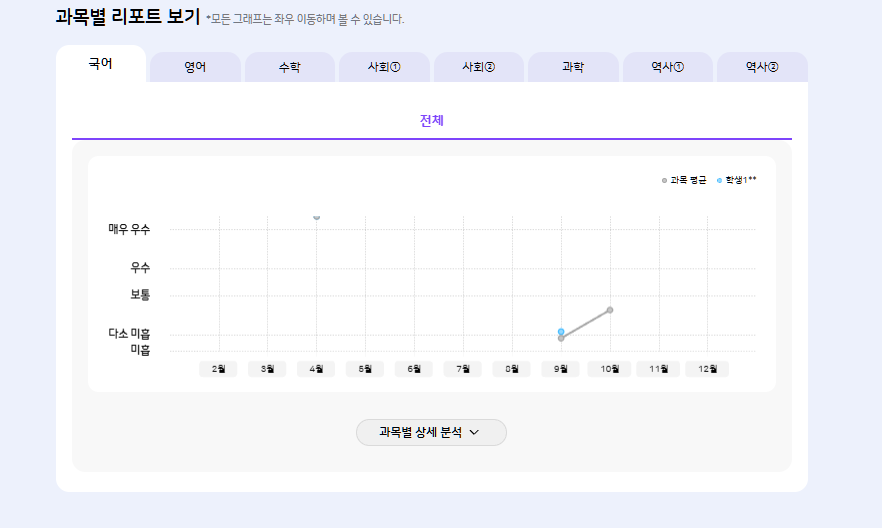Image resolution: width=882 pixels, height=528 pixels.
Task: Click the gray average point at 4월
Action: [x=317, y=216]
